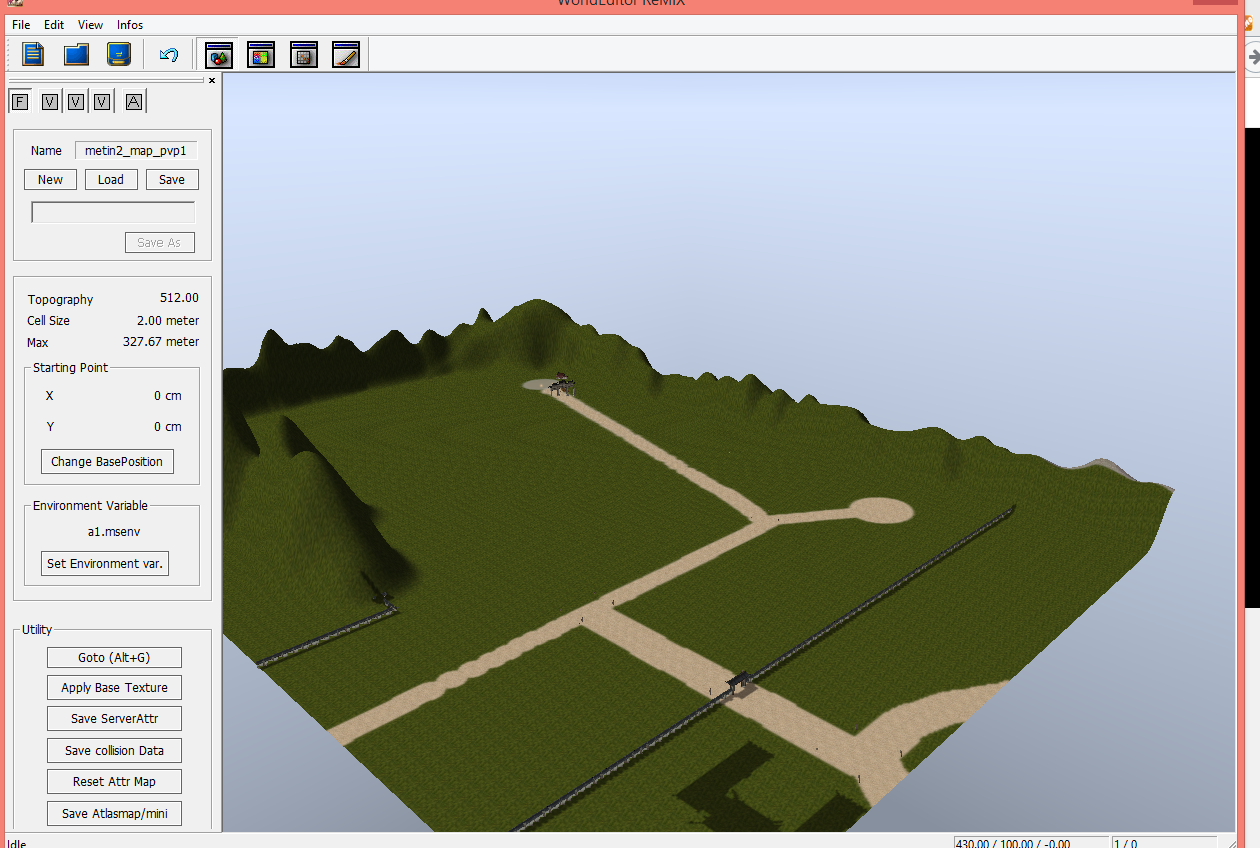Toggle the attribute grid window icon
The image size is (1260, 848).
[303, 54]
